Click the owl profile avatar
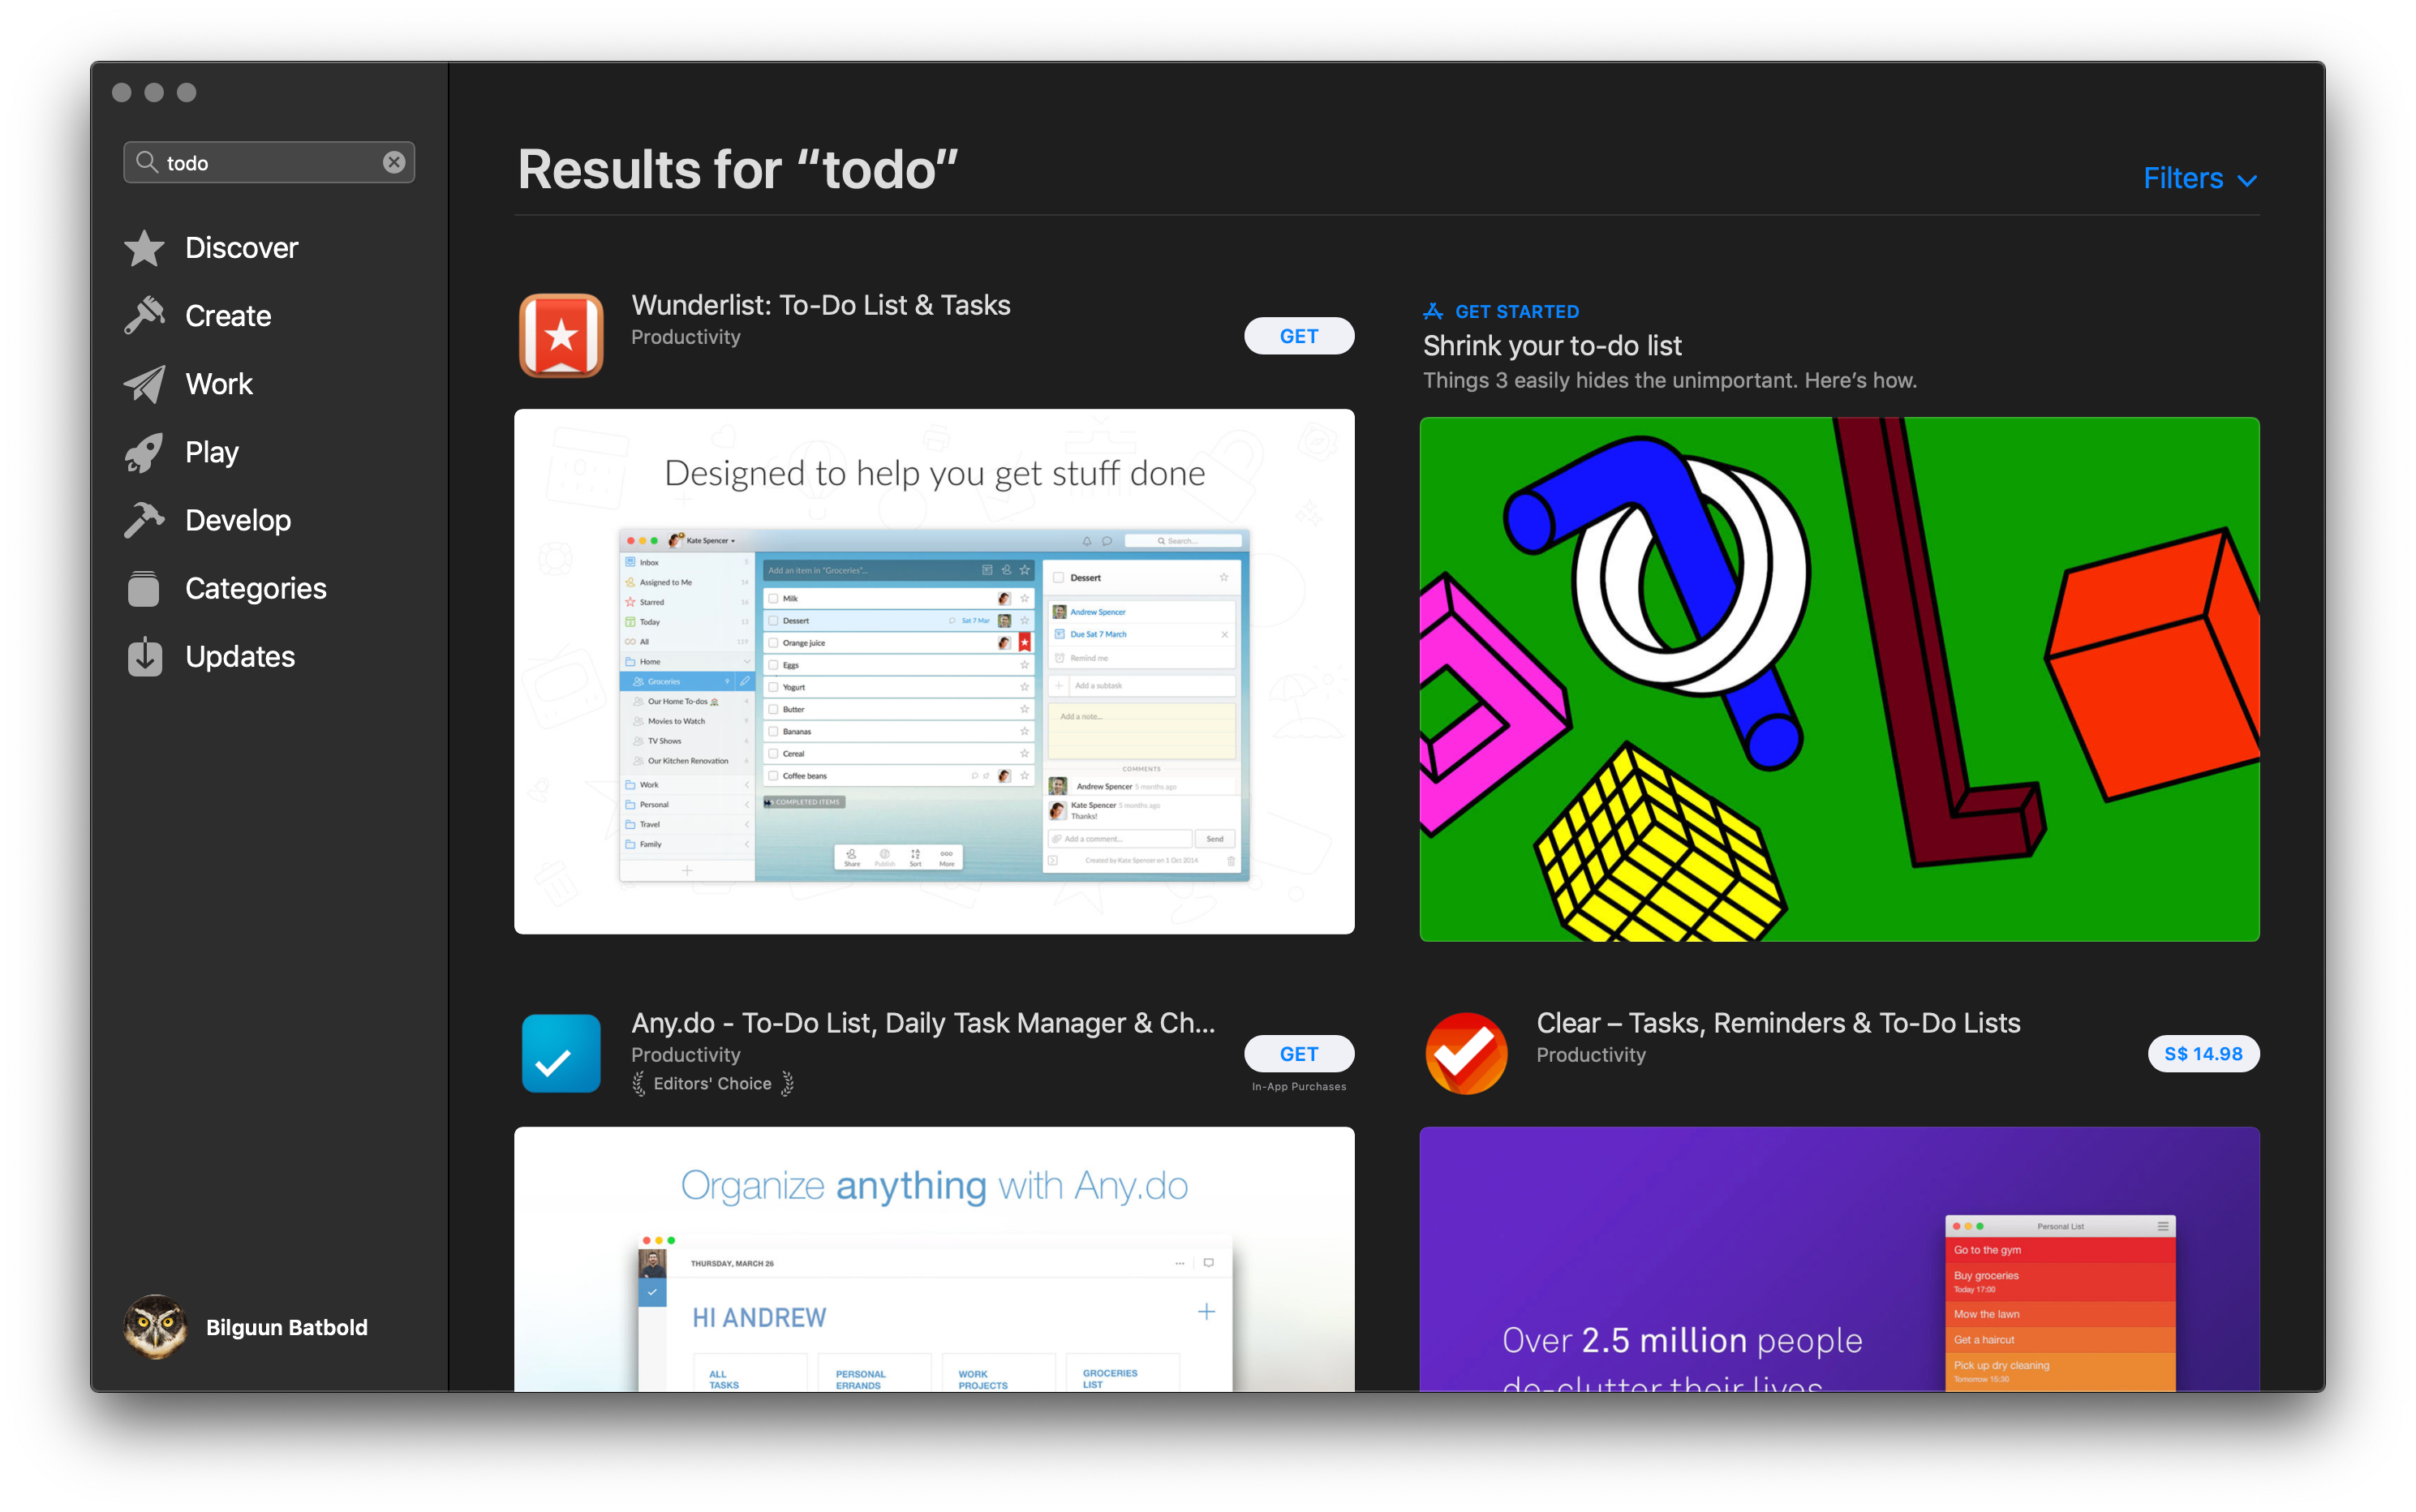The width and height of the screenshot is (2416, 1512). 155,1327
